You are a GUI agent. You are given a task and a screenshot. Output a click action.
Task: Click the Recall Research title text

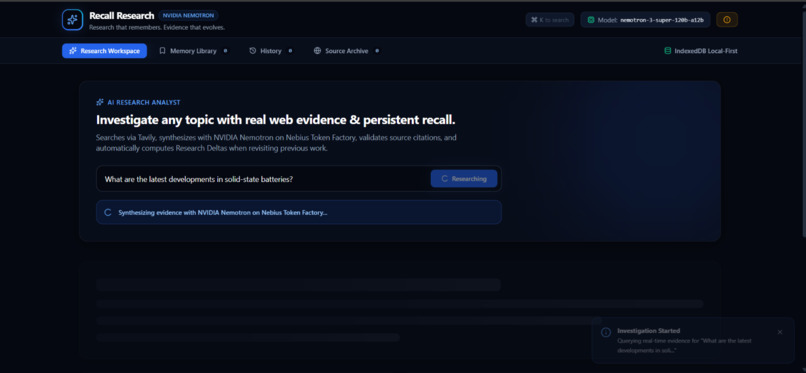pyautogui.click(x=121, y=15)
